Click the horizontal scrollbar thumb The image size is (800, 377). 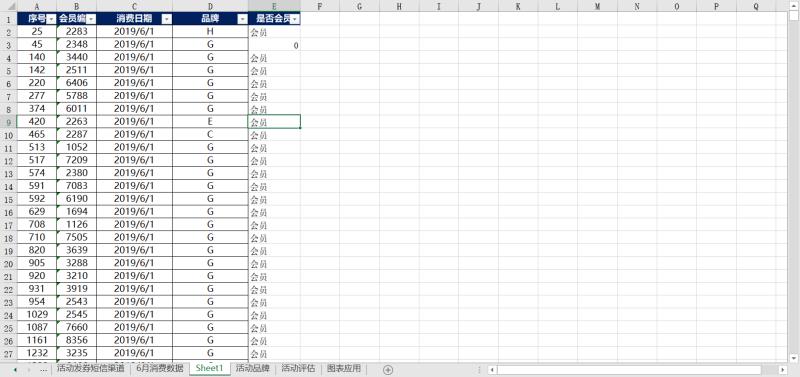pyautogui.click(x=629, y=369)
